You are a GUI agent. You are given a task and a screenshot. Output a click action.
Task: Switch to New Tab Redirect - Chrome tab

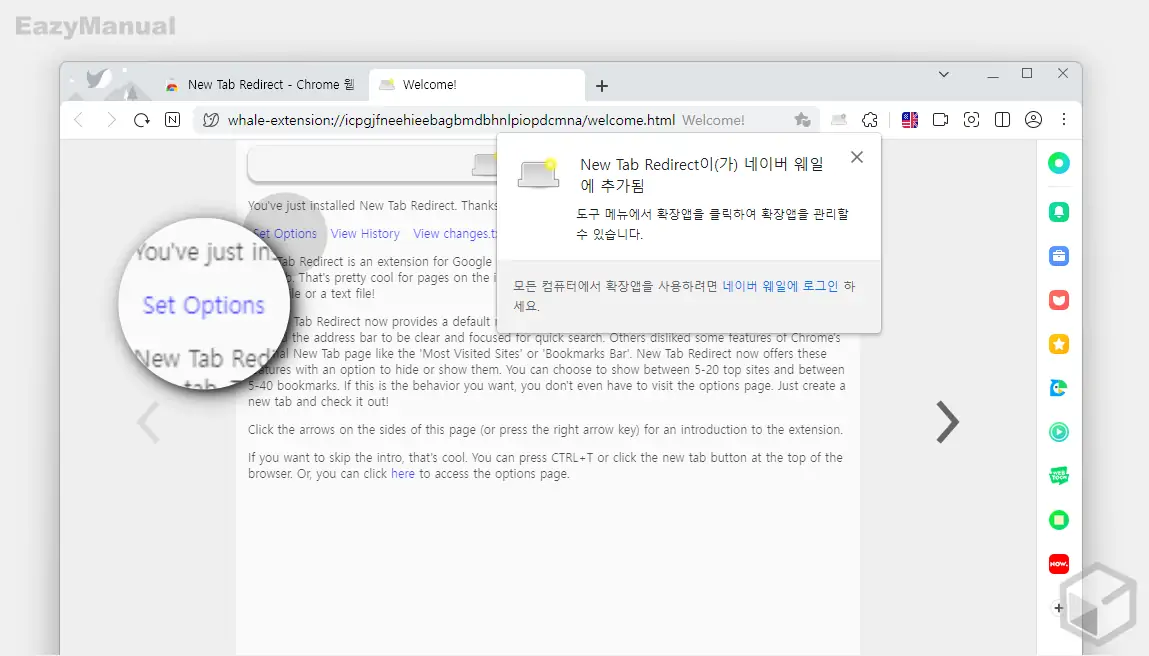tap(261, 85)
